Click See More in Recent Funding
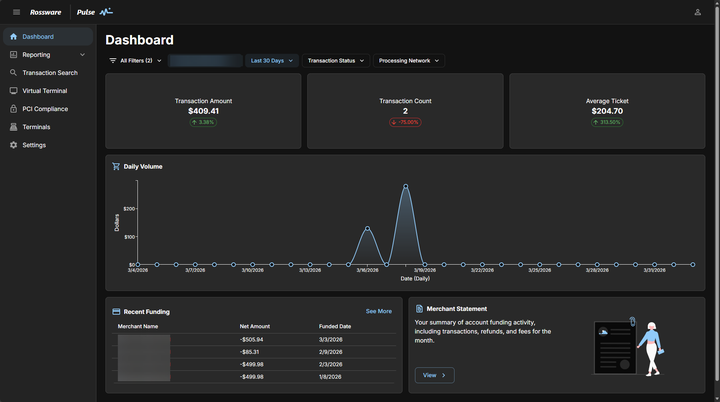Image resolution: width=720 pixels, height=402 pixels. pos(378,312)
